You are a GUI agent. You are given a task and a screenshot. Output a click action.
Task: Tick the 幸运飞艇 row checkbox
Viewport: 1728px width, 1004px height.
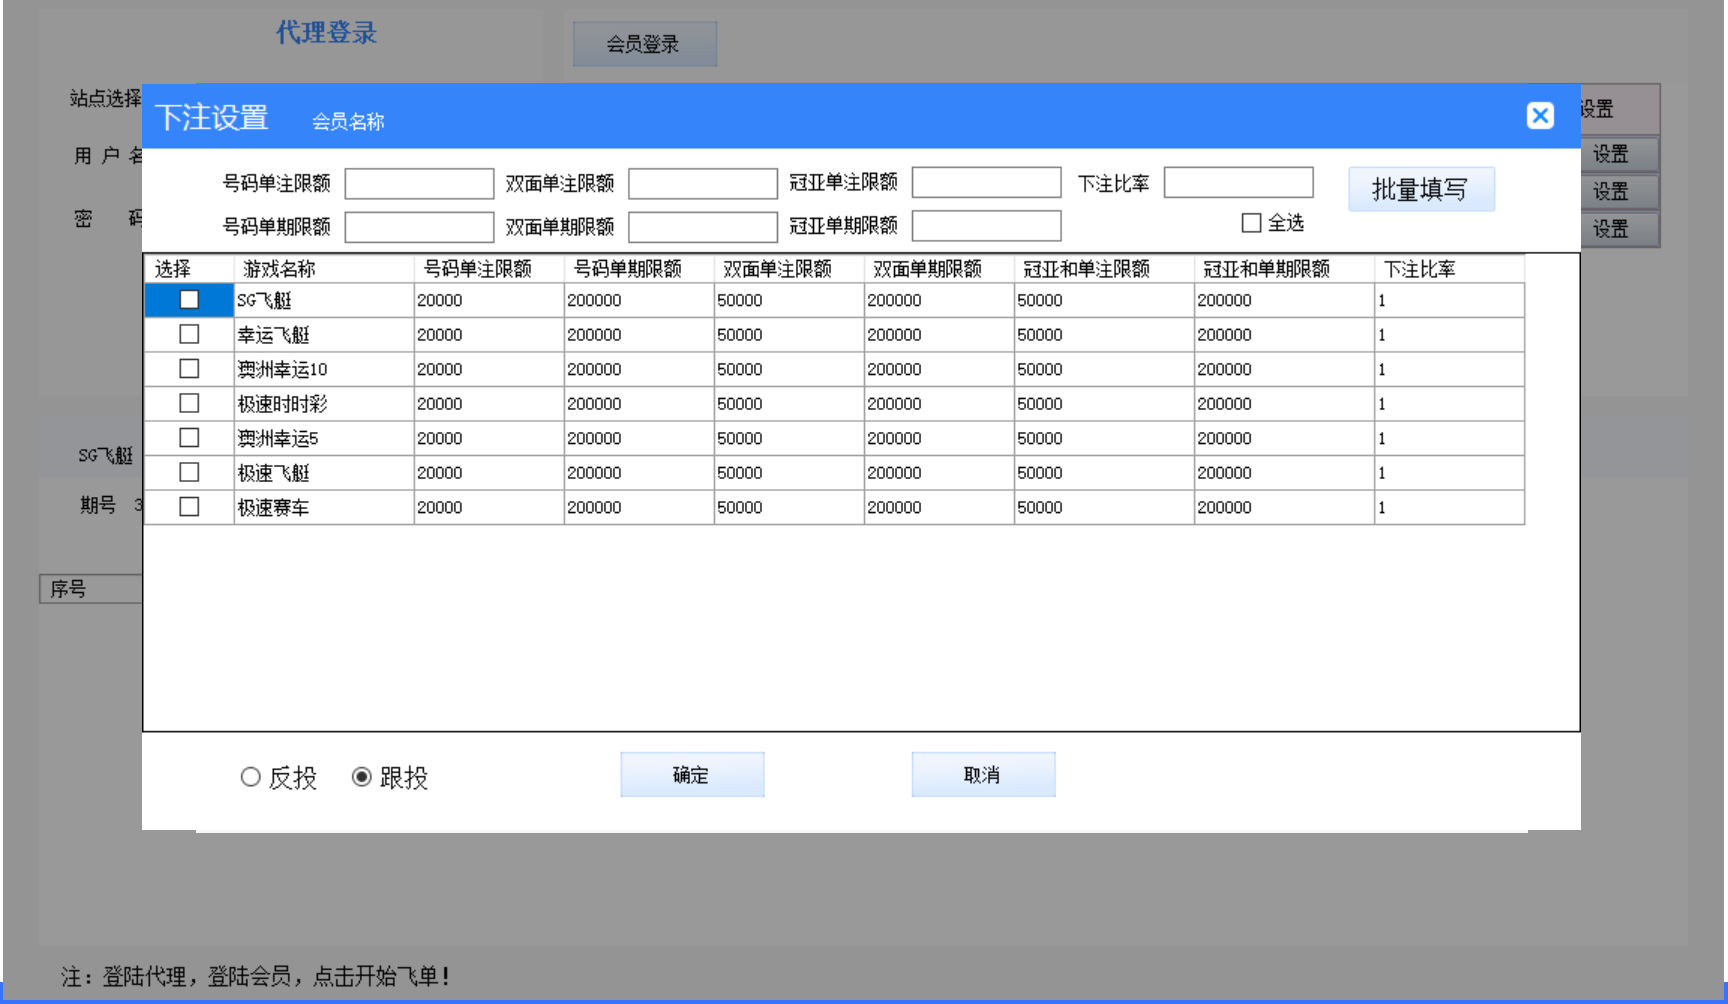[x=189, y=334]
